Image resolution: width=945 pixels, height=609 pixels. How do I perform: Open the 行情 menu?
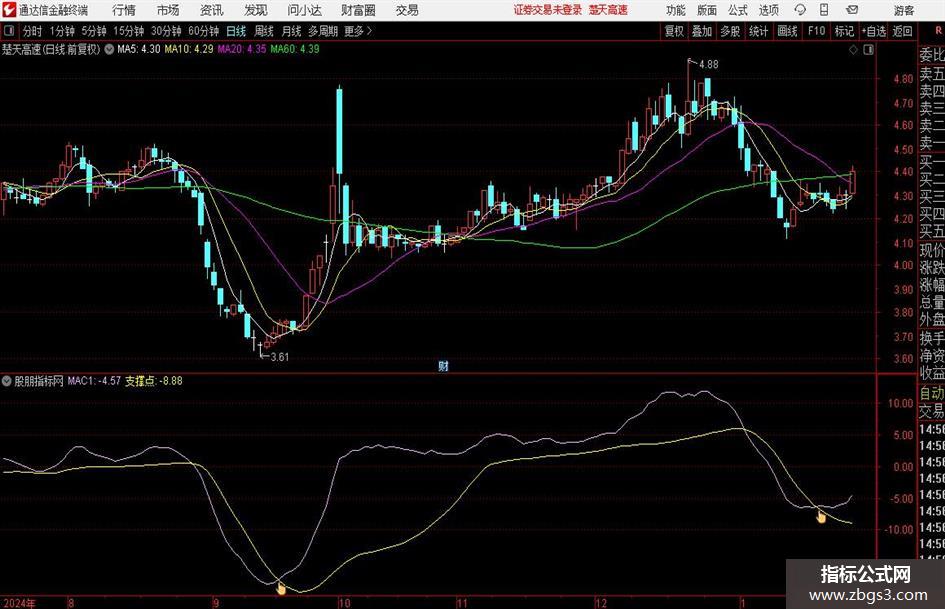point(124,10)
